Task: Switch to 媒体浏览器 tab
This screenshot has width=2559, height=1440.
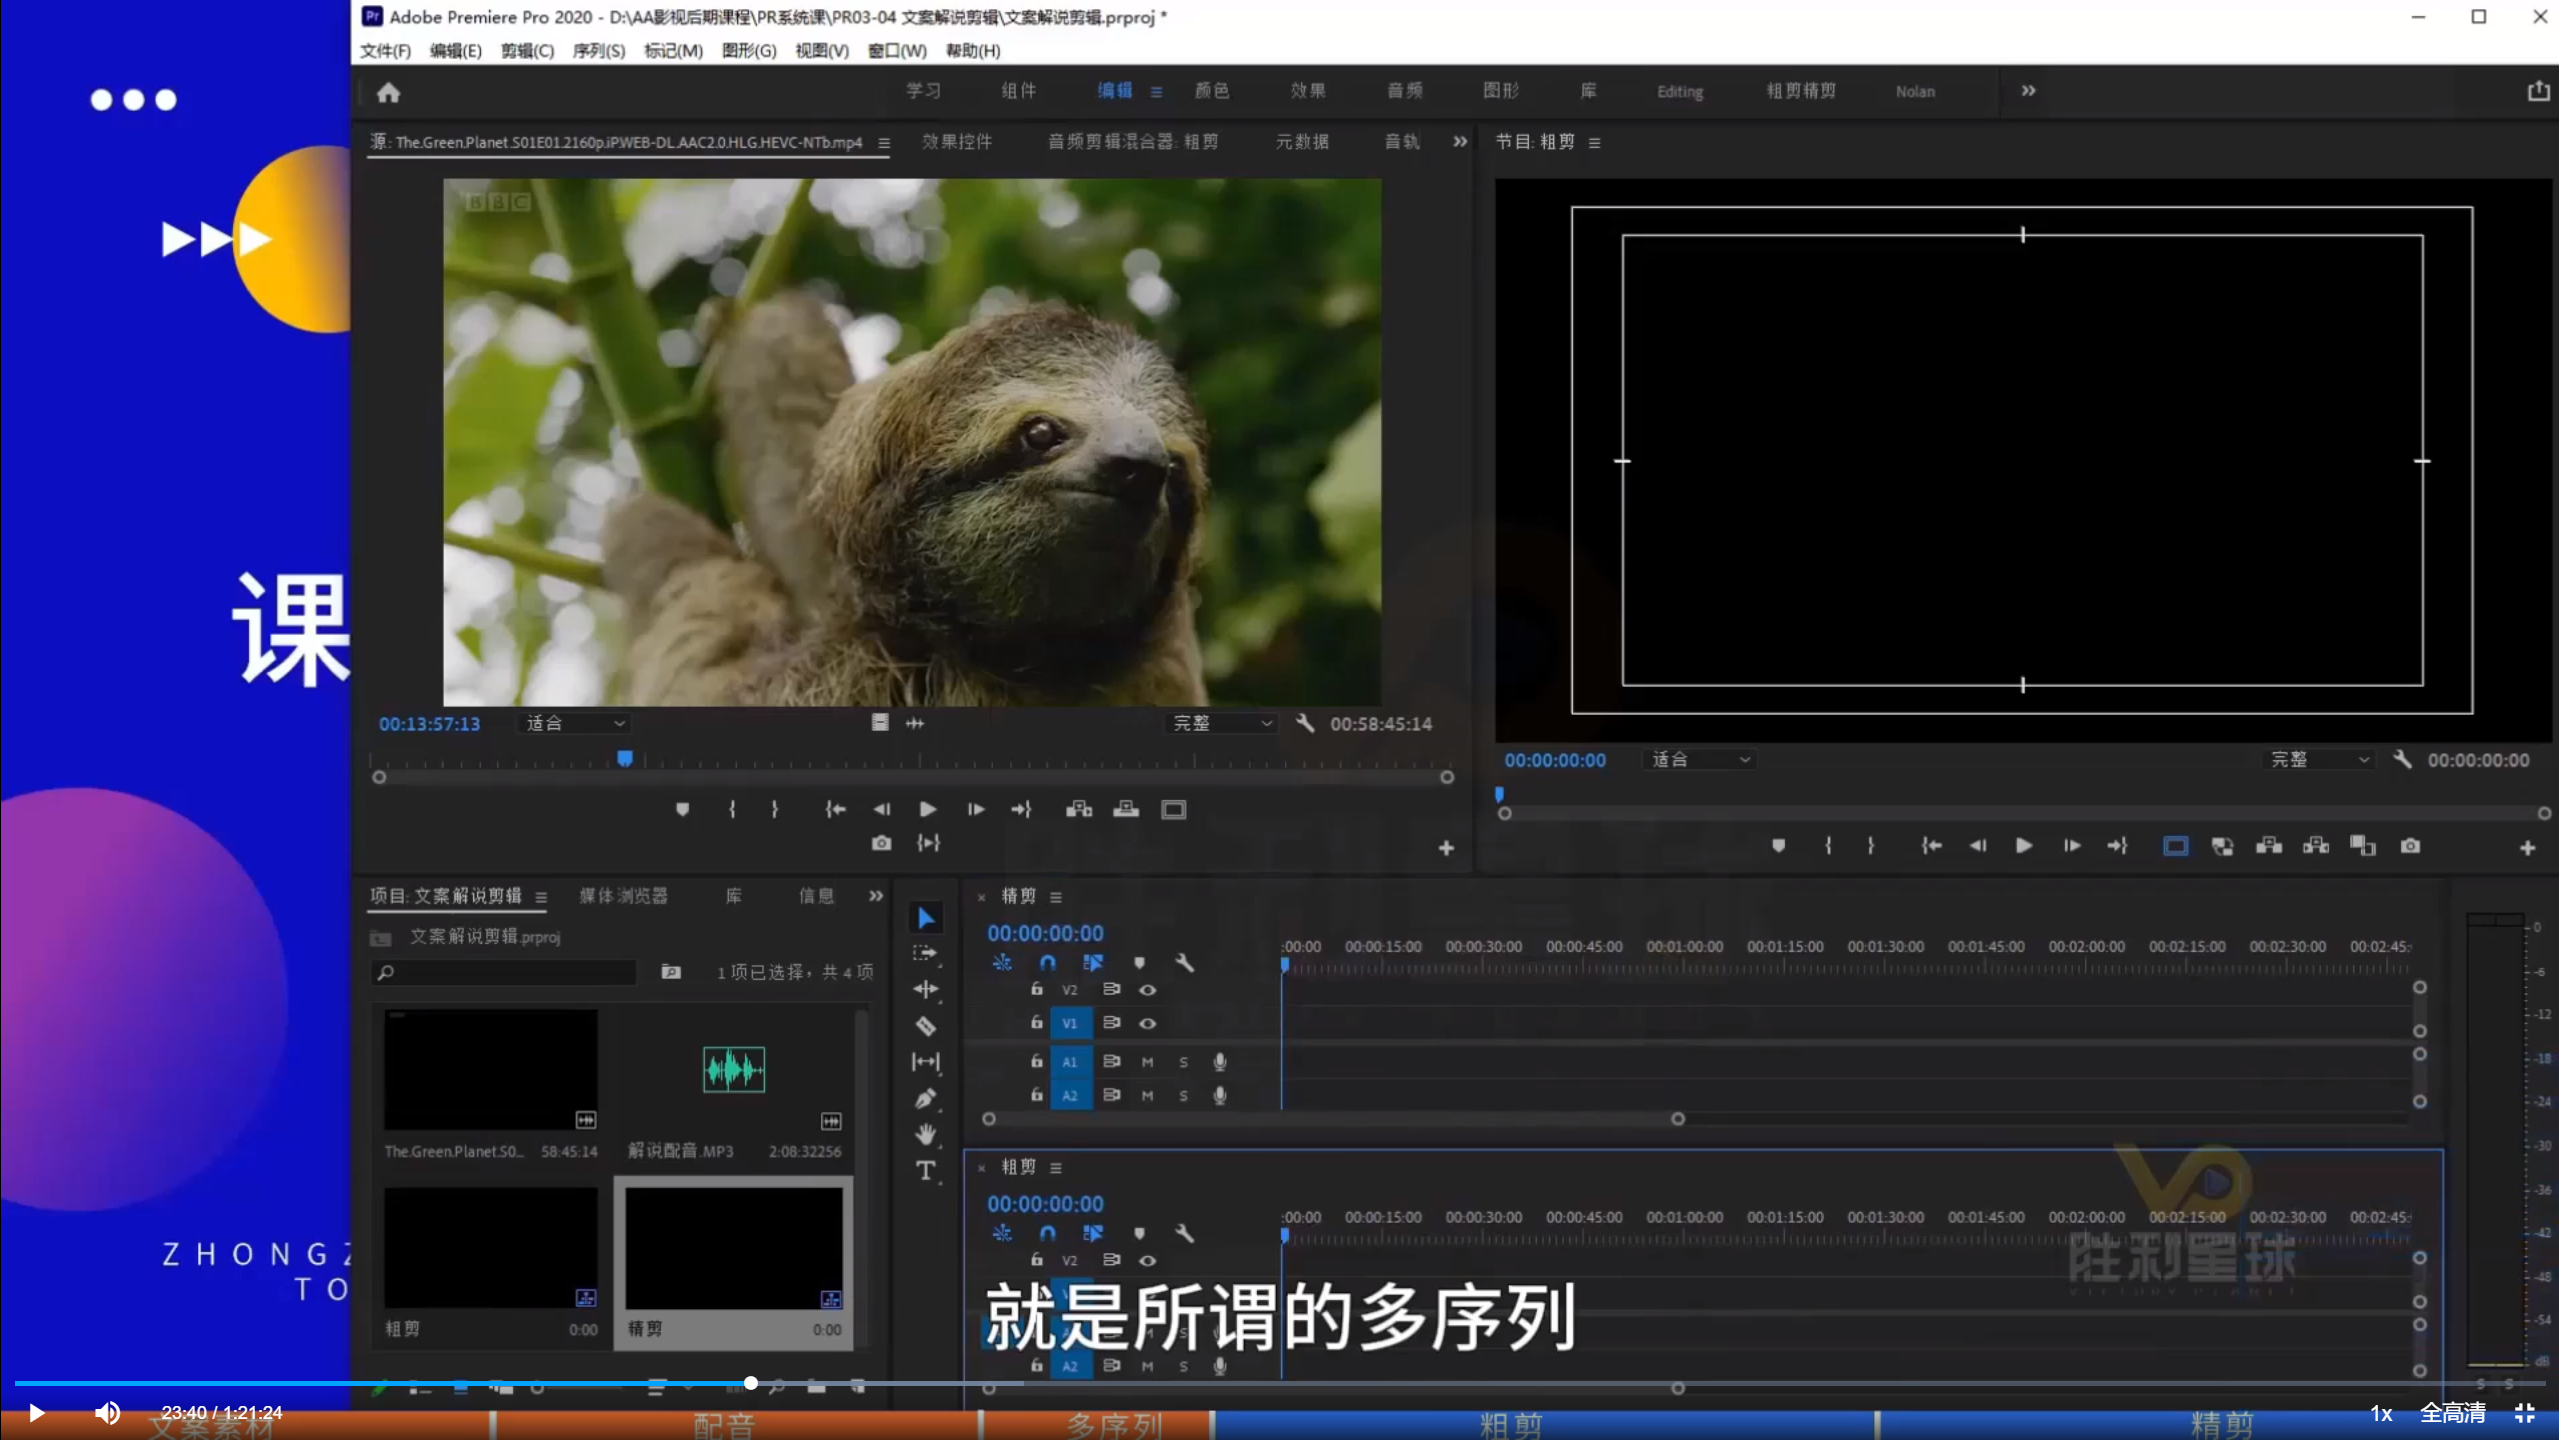Action: point(623,896)
